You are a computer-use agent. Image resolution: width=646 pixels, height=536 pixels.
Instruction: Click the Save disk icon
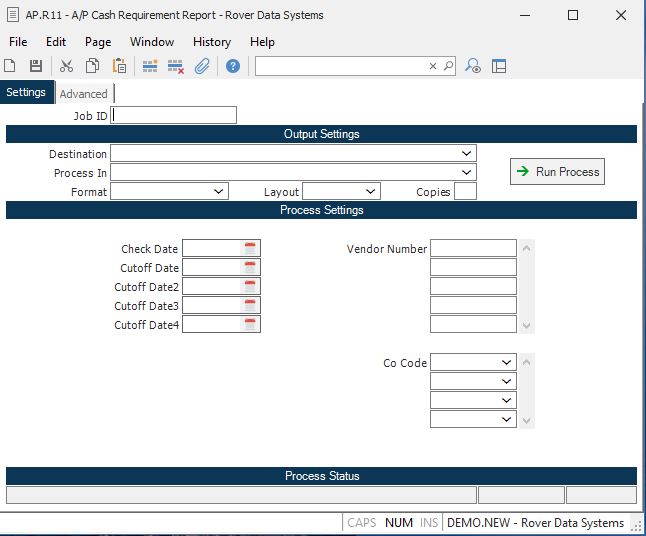36,66
